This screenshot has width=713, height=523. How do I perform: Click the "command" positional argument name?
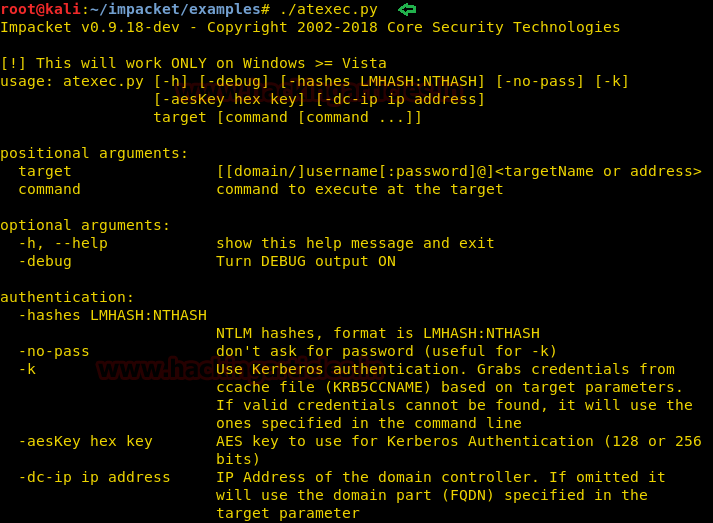click(49, 189)
